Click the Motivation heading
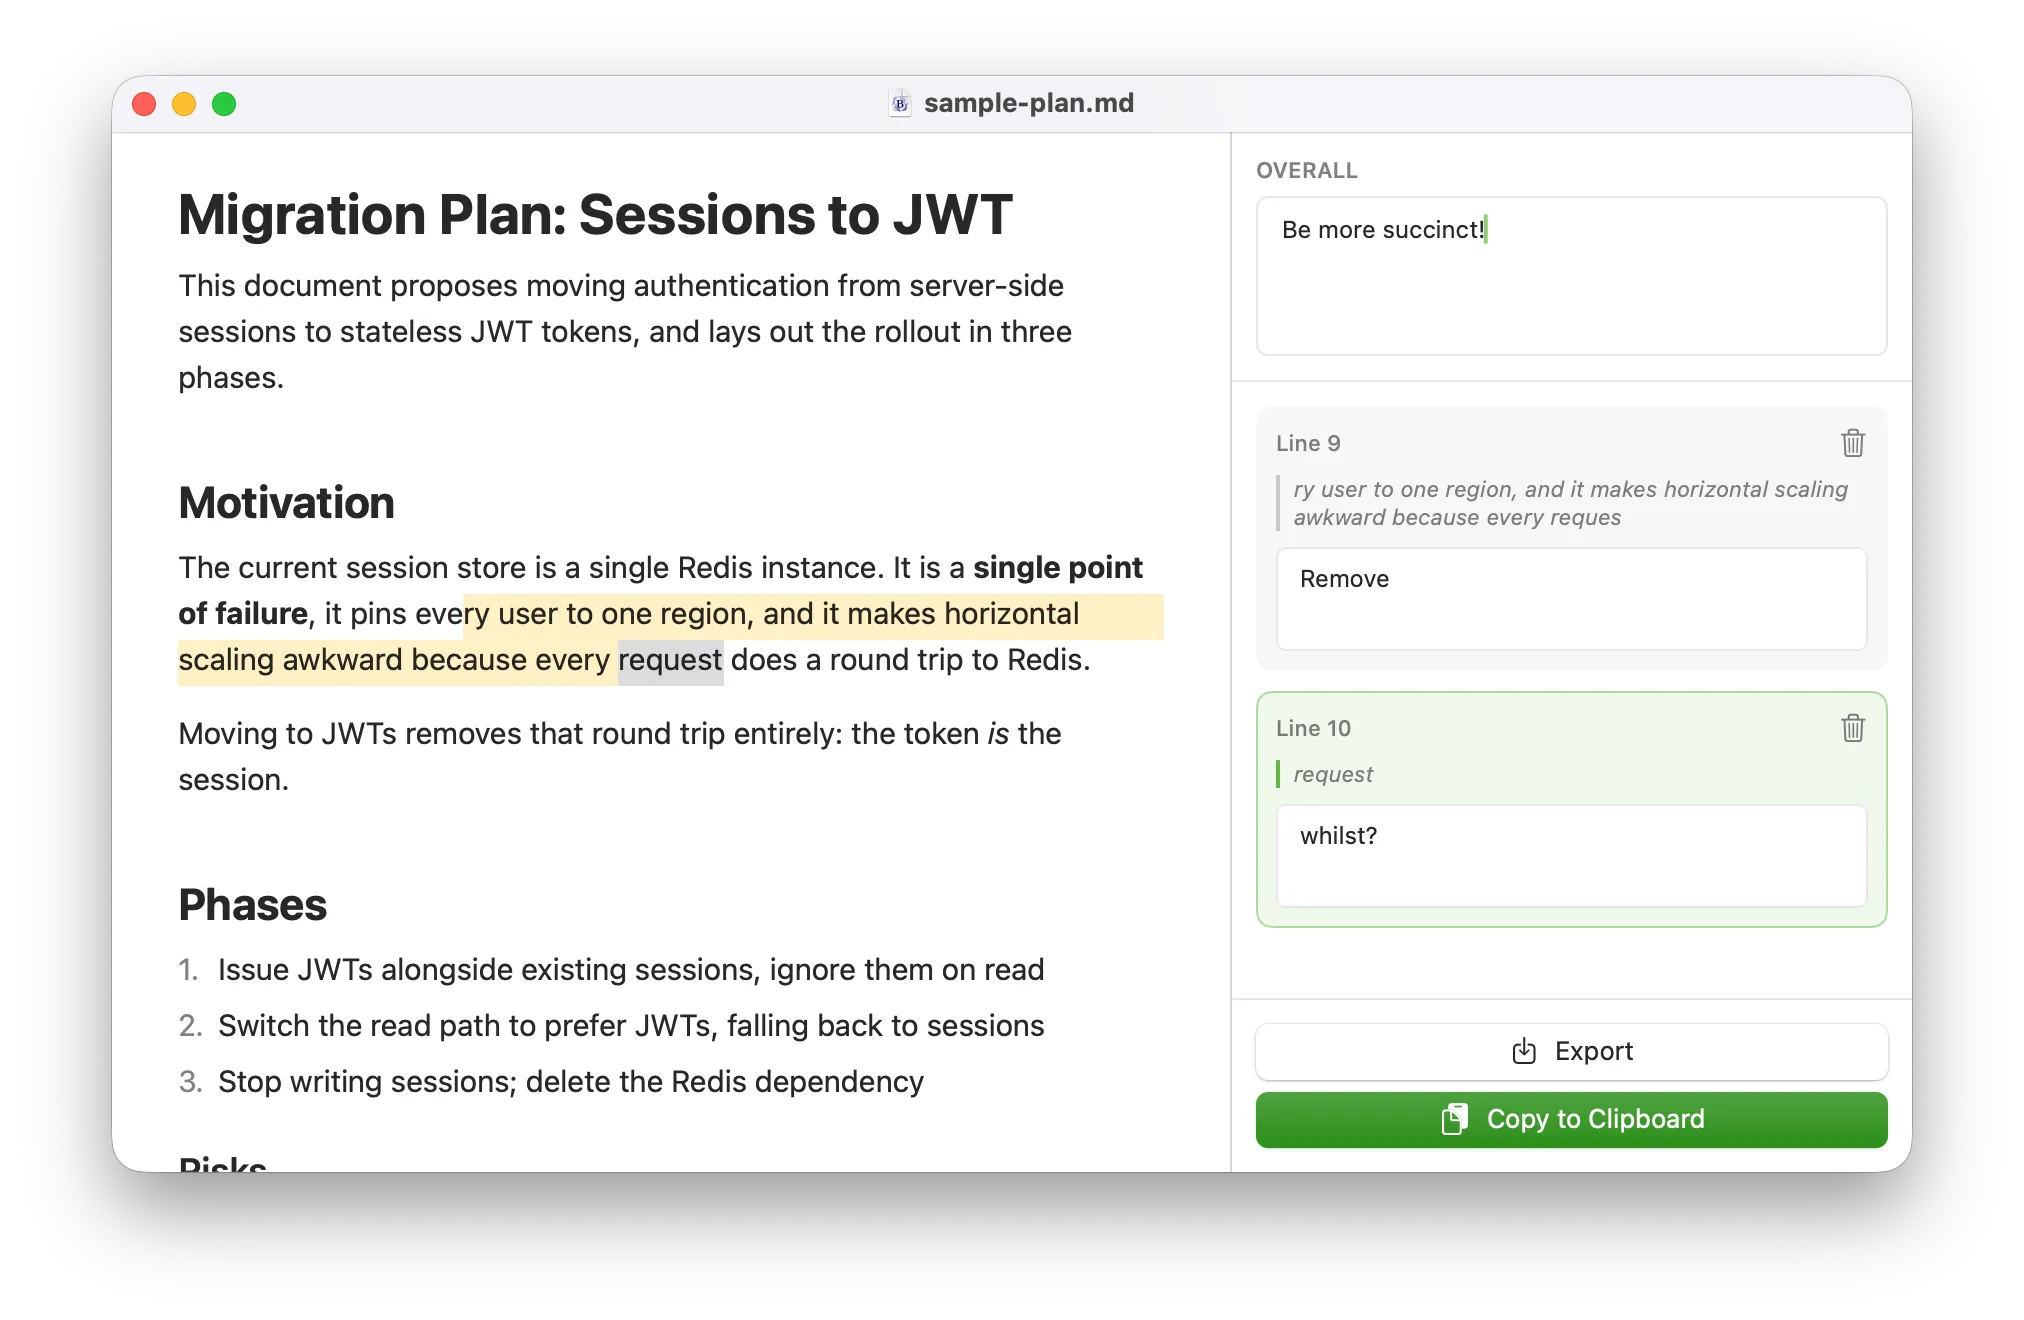Image resolution: width=2024 pixels, height=1320 pixels. pyautogui.click(x=286, y=503)
